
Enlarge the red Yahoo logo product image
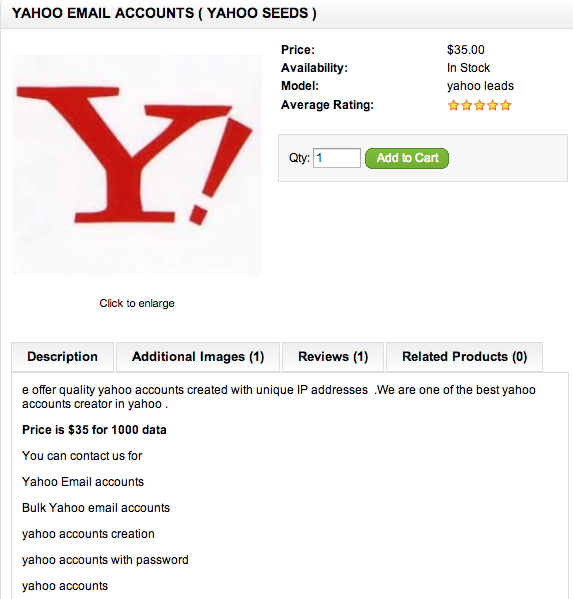137,165
